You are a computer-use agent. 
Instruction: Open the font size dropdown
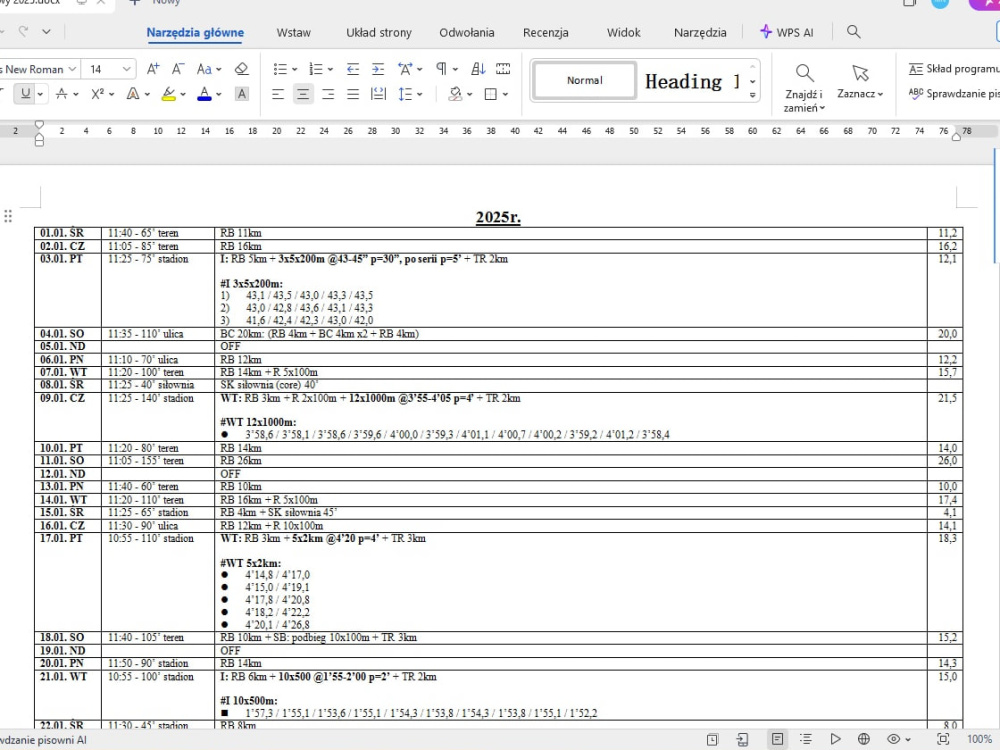coord(126,69)
